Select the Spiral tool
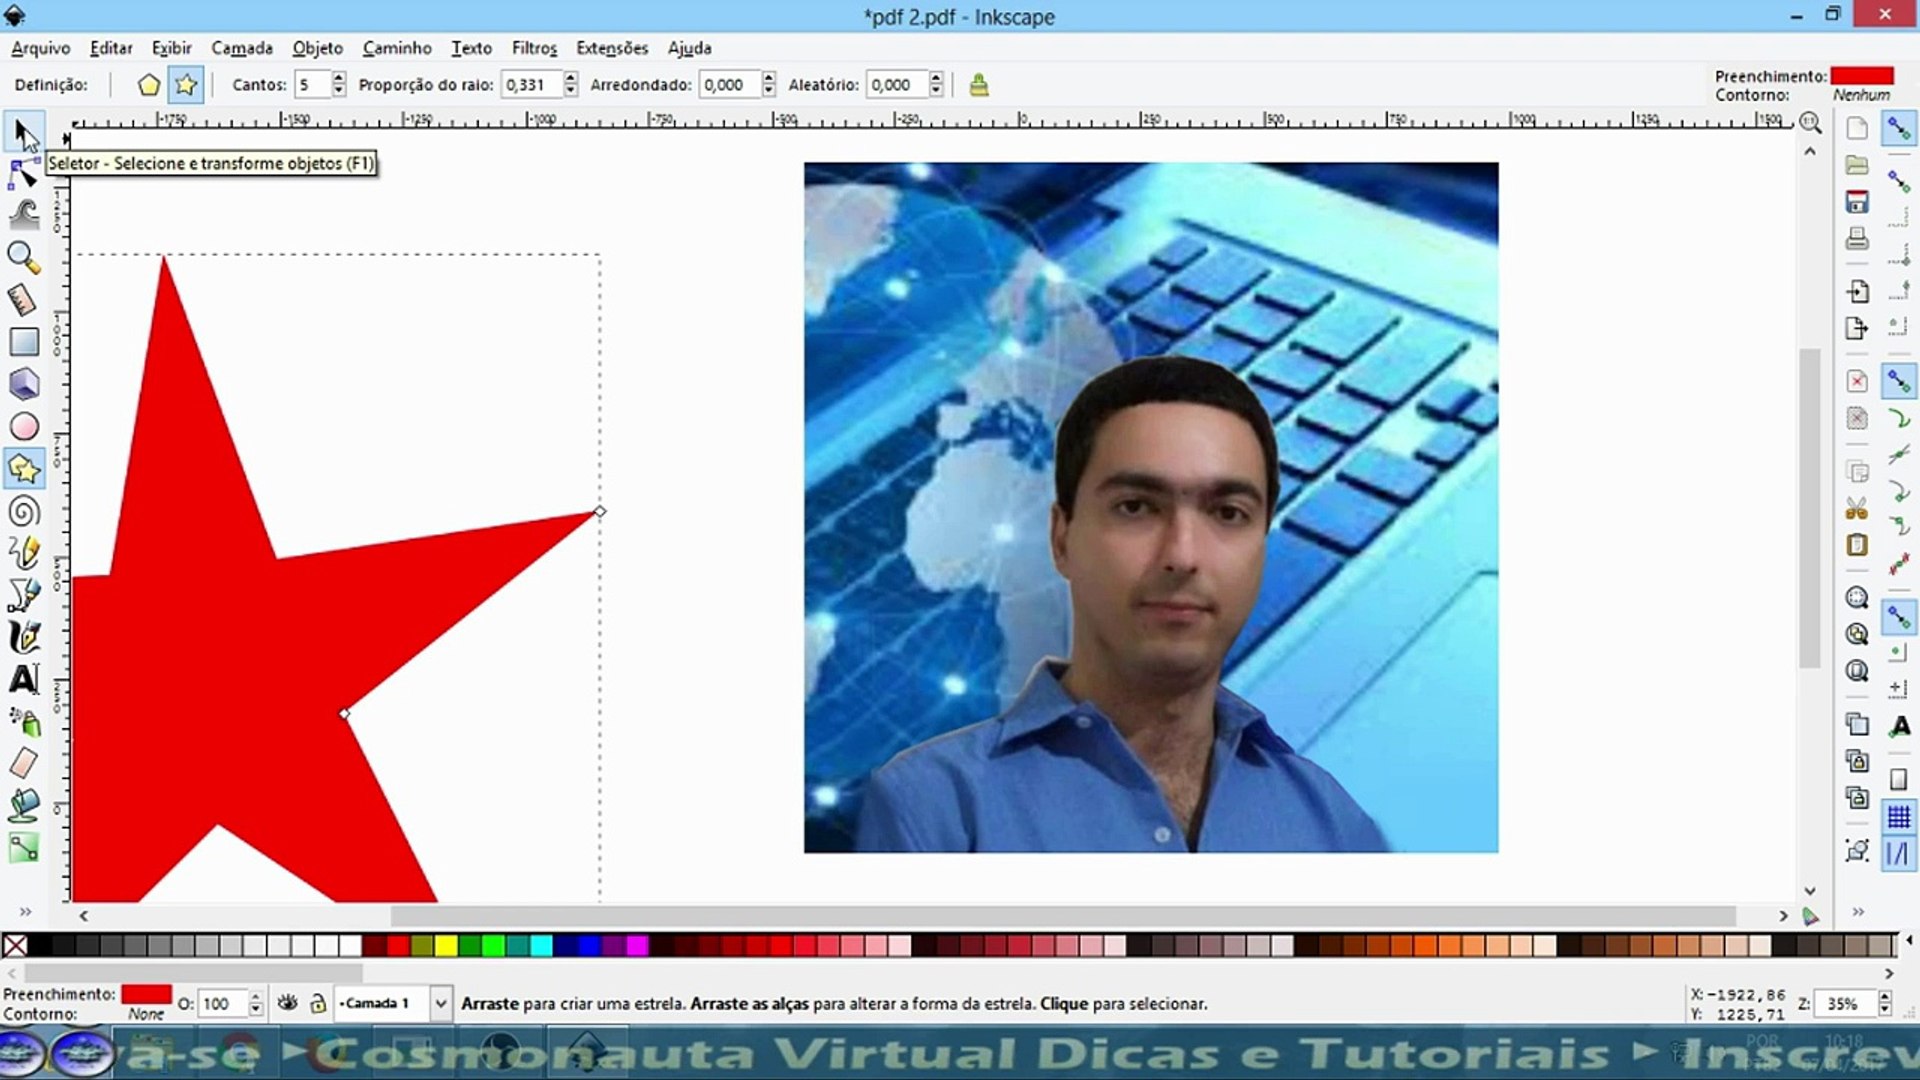This screenshot has height=1080, width=1920. [x=24, y=512]
